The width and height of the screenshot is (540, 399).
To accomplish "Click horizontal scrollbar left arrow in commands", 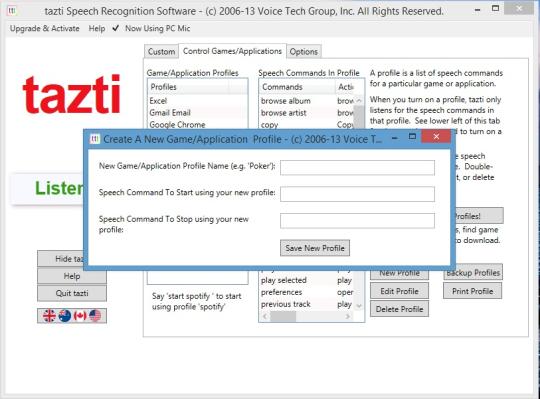I will 264,316.
